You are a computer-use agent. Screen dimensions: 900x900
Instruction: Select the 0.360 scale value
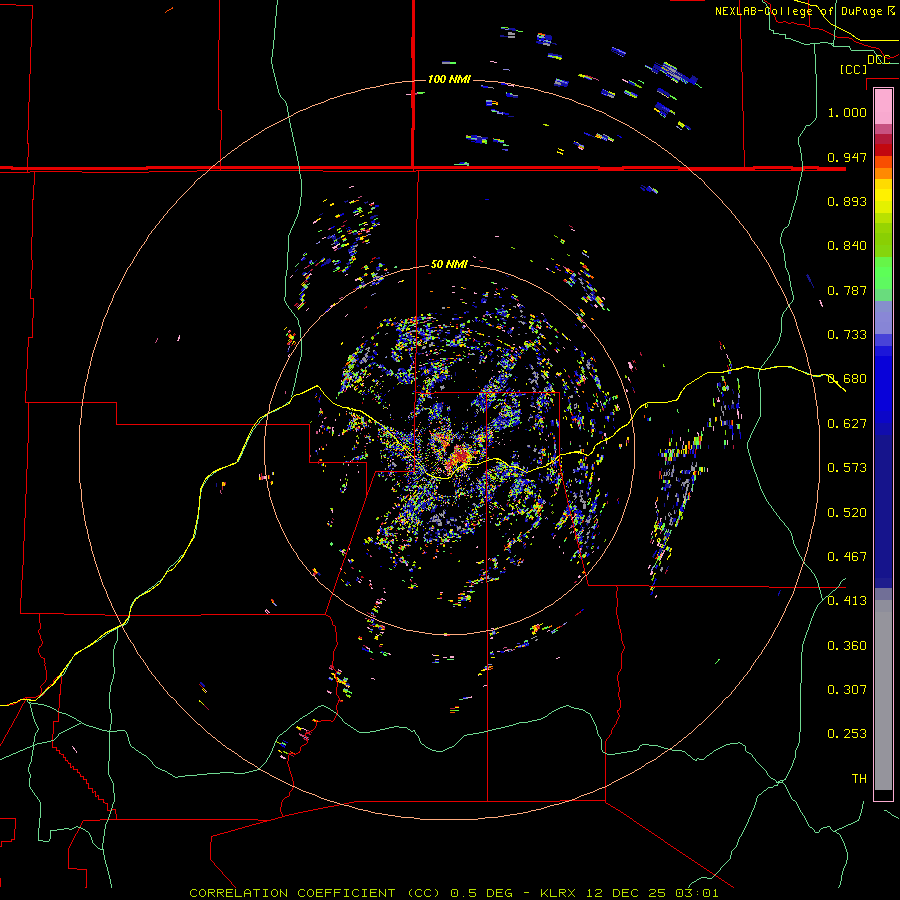click(x=847, y=645)
